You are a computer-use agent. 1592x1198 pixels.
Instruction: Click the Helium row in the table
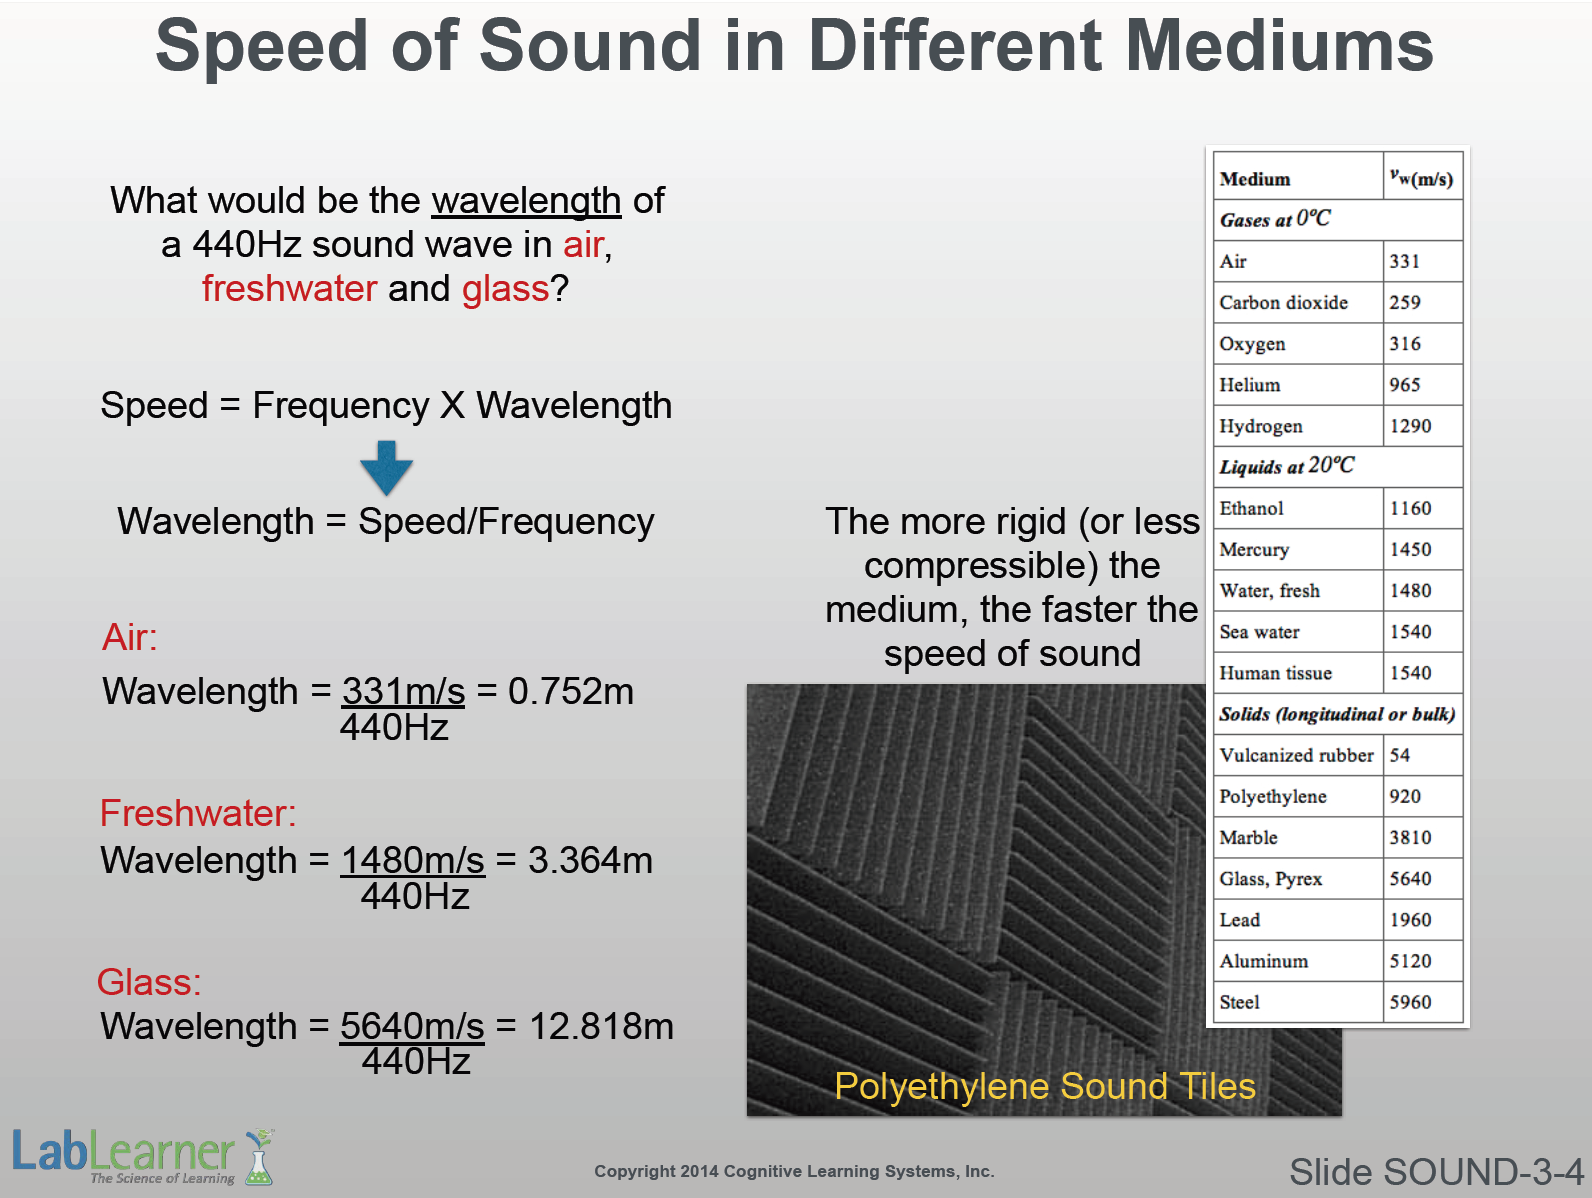1337,385
